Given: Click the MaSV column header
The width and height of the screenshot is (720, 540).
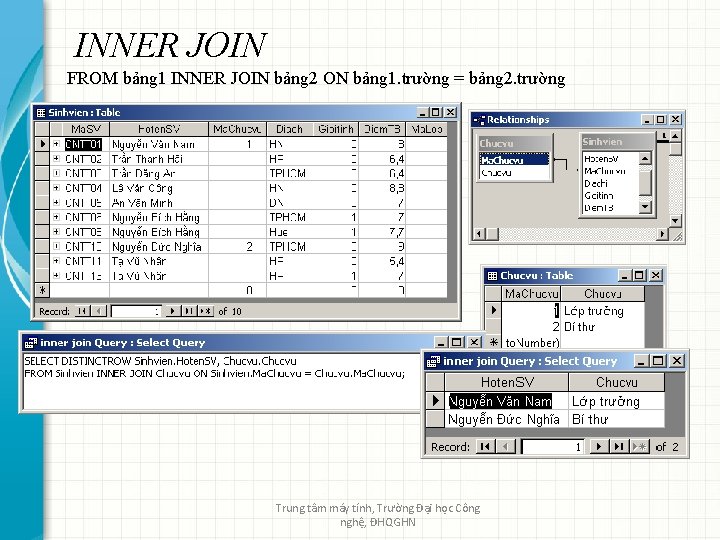Looking at the screenshot, I should click(x=86, y=129).
